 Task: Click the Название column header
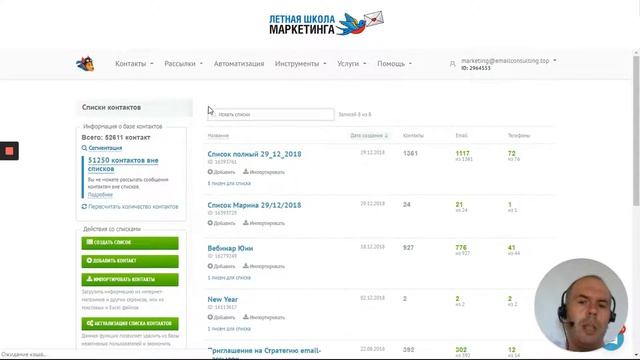click(x=218, y=136)
